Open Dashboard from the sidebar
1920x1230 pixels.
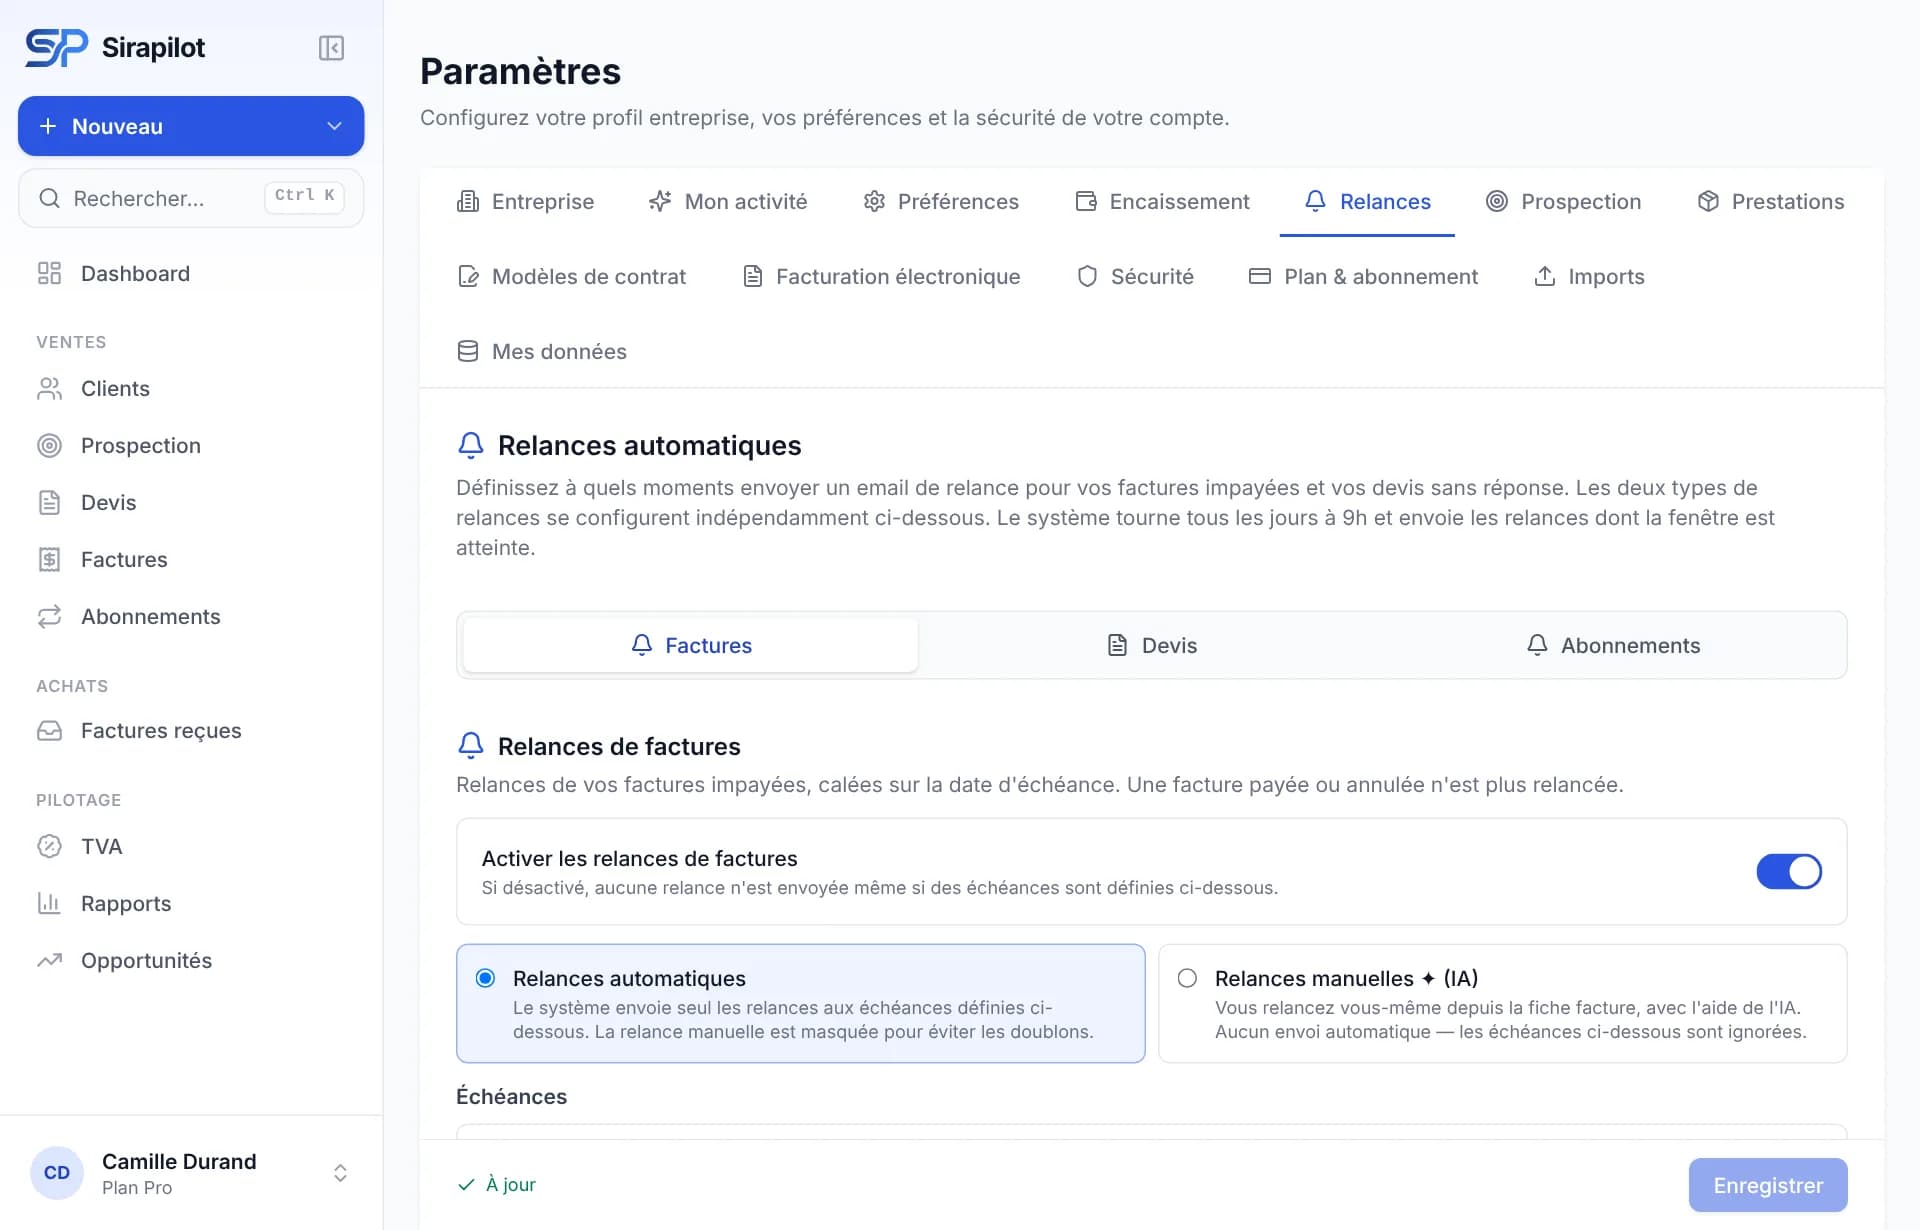[x=191, y=274]
